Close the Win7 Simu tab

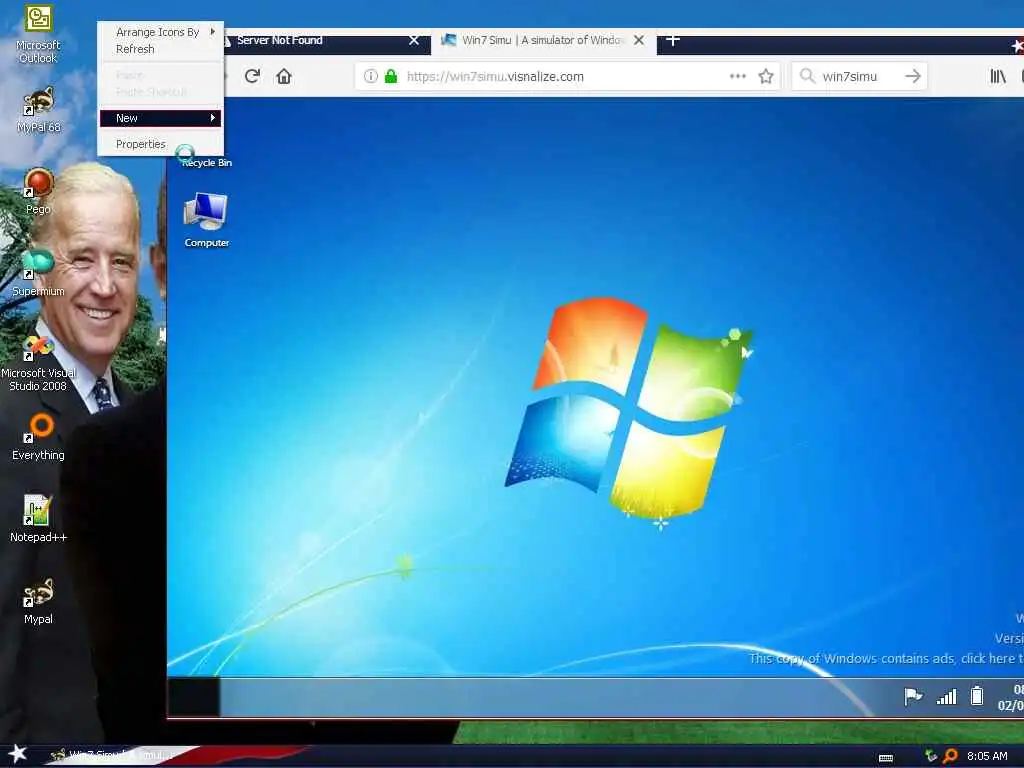639,40
